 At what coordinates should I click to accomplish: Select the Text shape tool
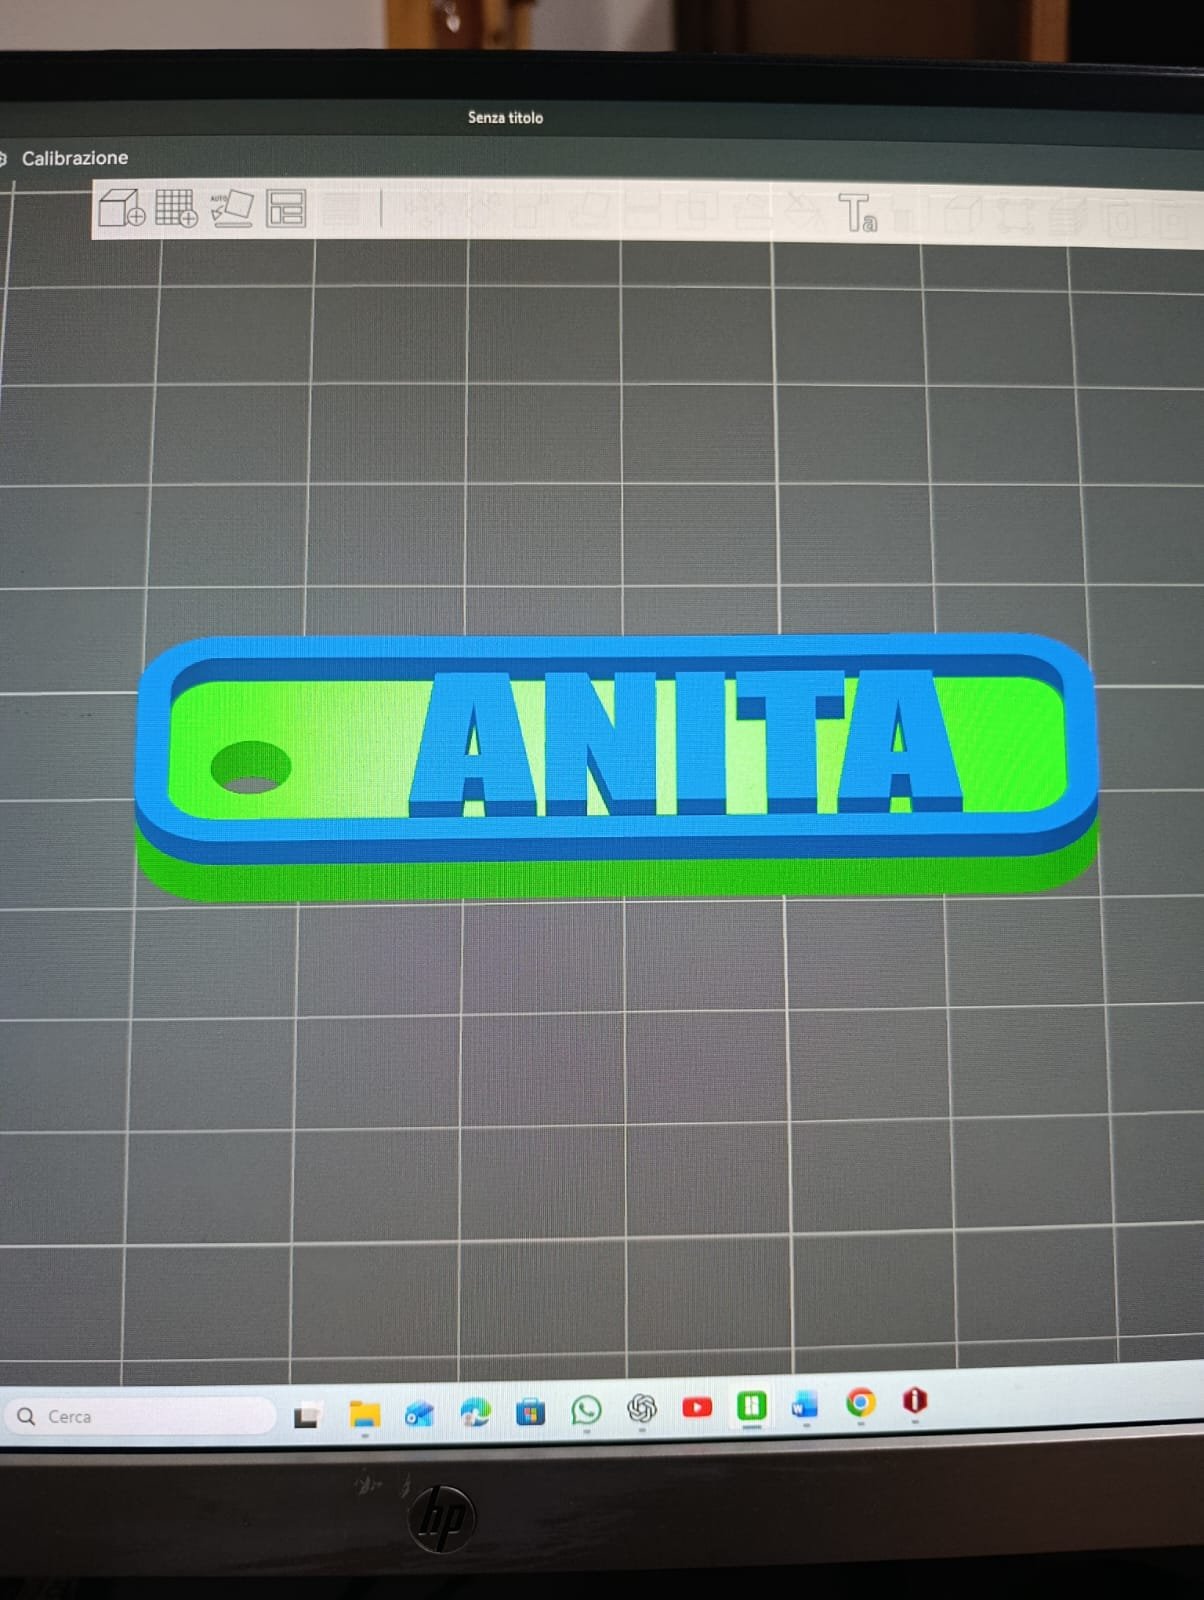[857, 213]
